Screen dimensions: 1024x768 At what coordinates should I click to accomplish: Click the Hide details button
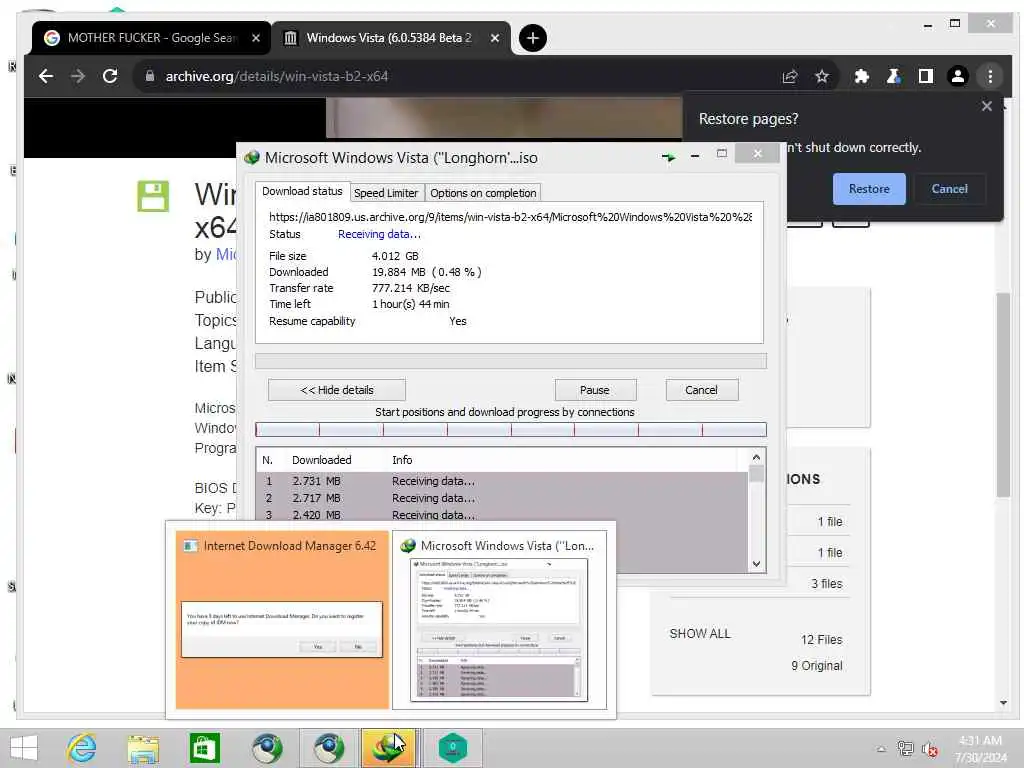336,390
